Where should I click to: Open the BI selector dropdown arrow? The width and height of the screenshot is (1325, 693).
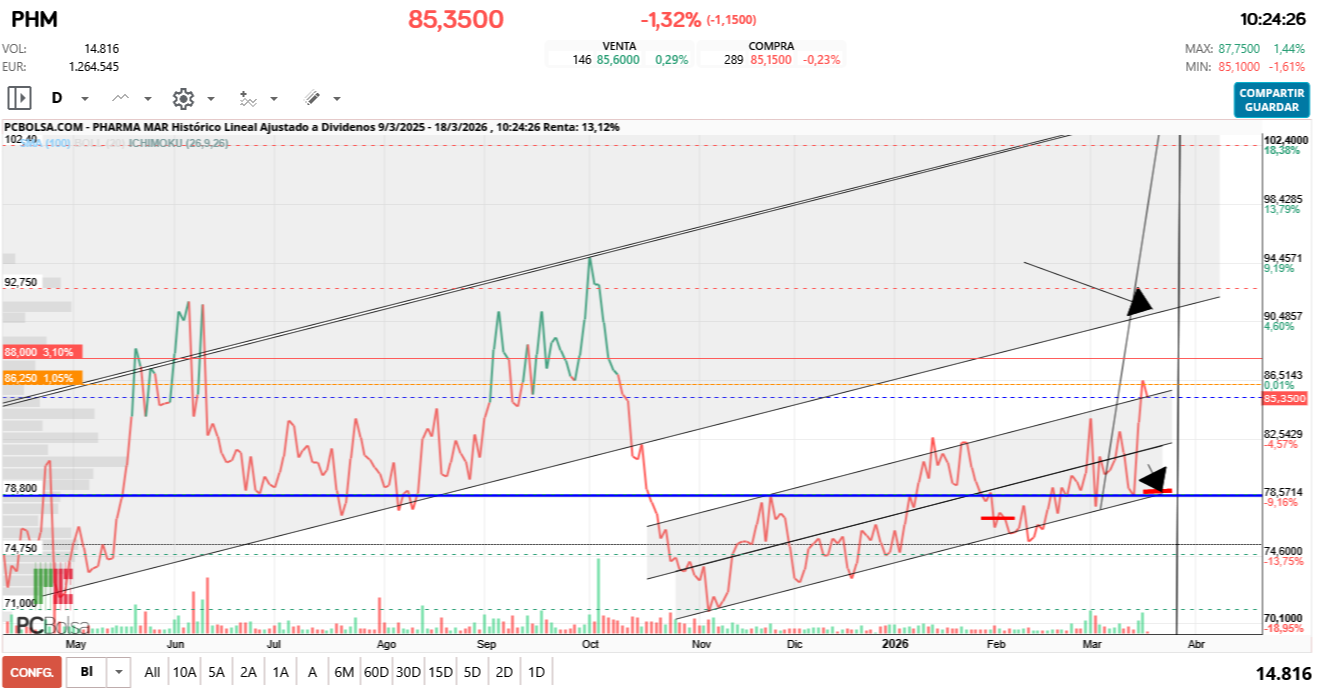(119, 672)
